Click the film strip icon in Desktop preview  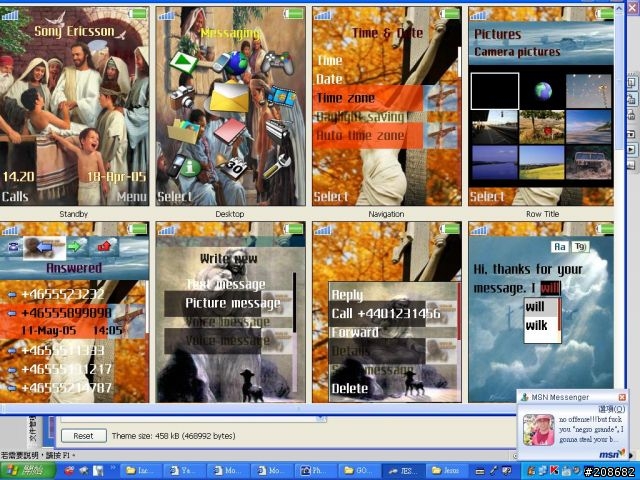click(282, 97)
